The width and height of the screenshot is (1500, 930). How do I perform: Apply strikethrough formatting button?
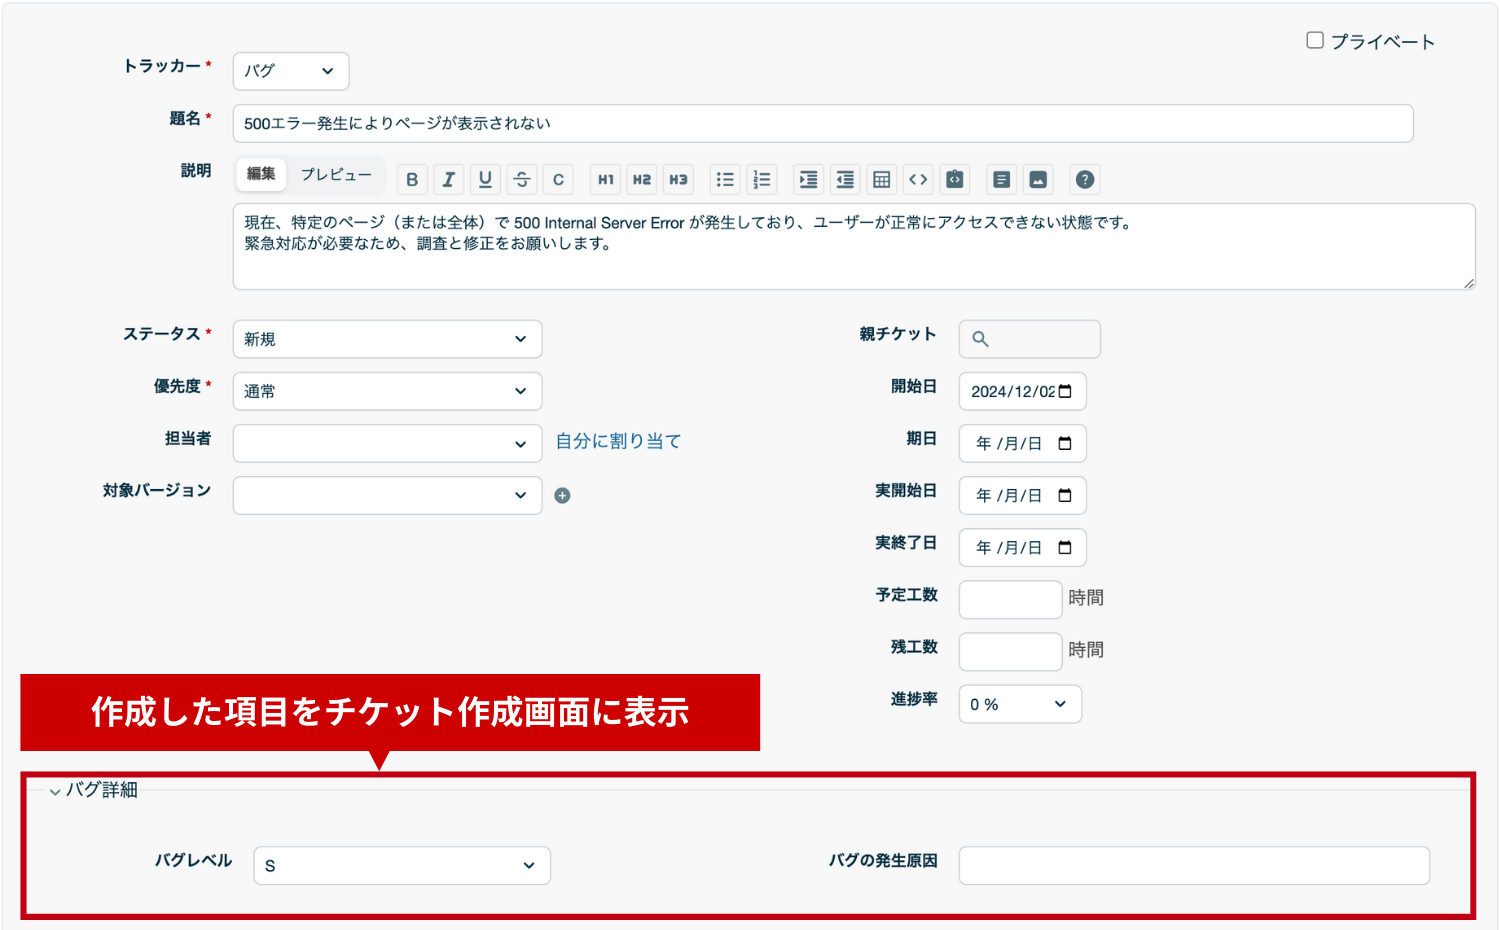(522, 180)
